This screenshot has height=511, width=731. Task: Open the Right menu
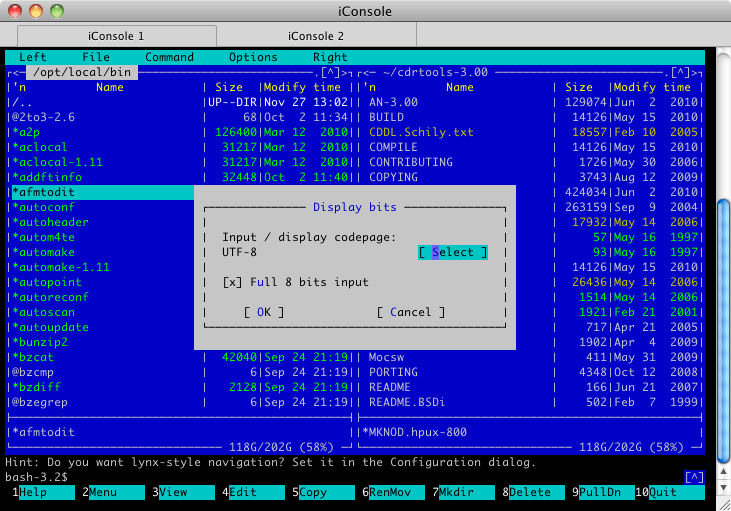(x=330, y=57)
